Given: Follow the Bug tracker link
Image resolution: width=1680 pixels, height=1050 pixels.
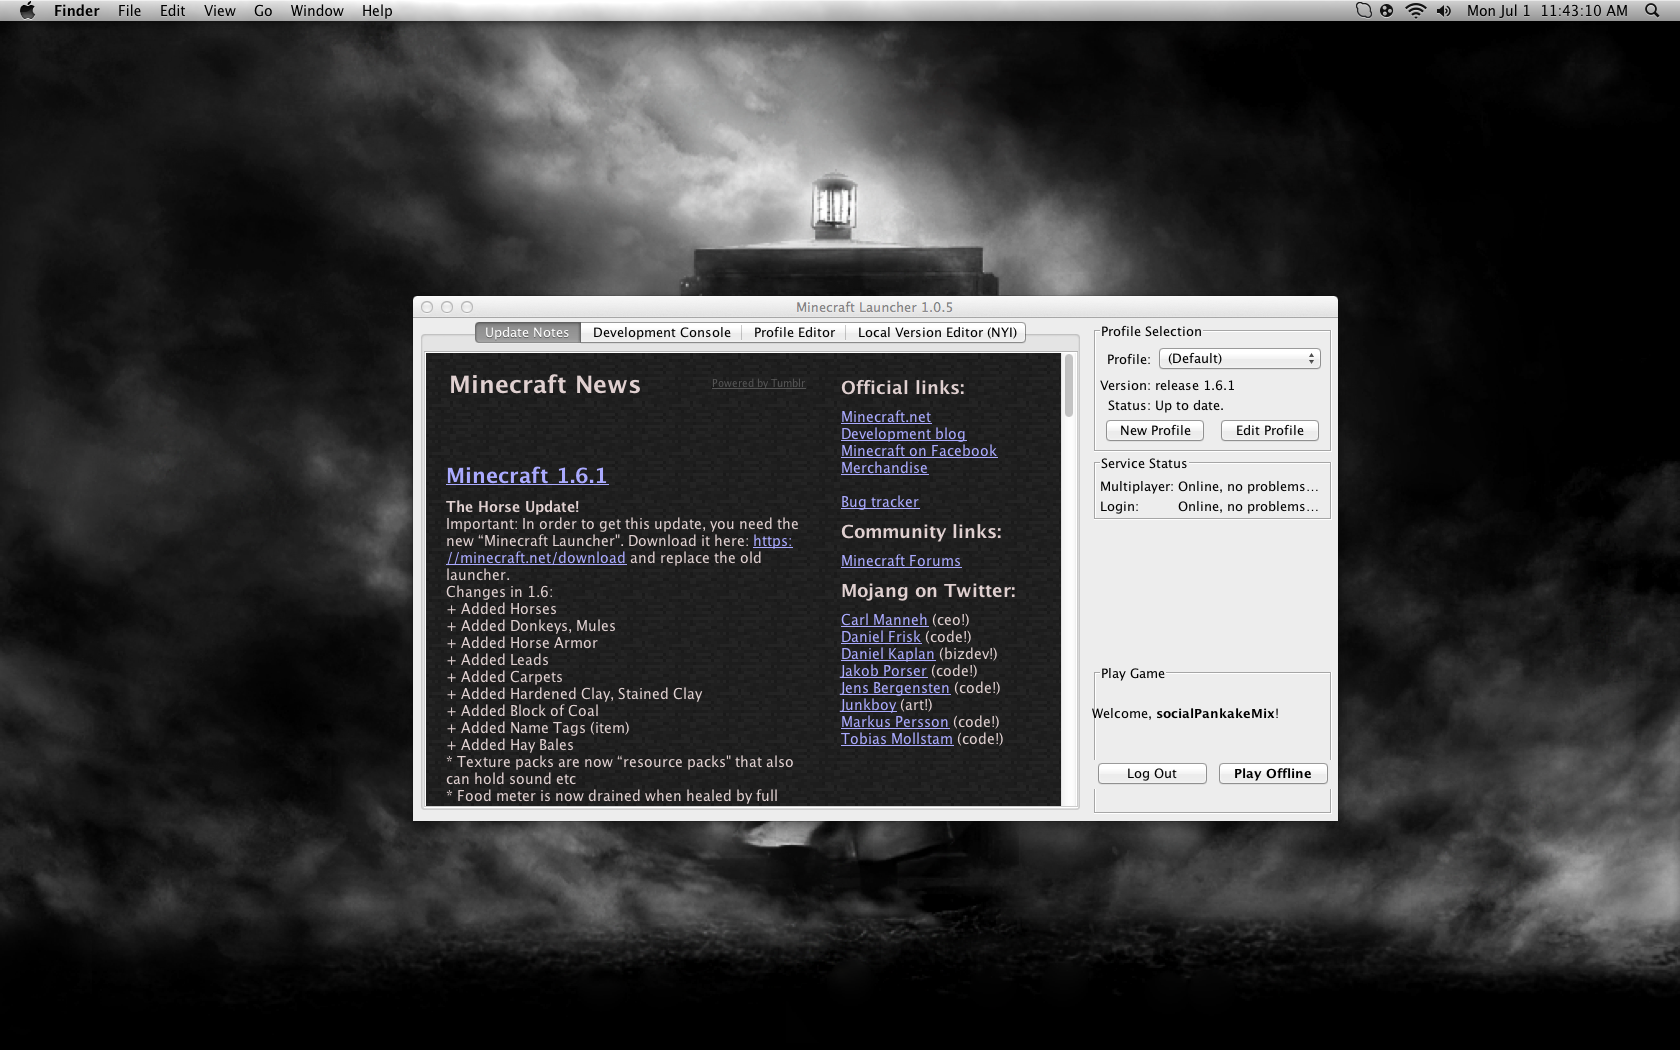Looking at the screenshot, I should pos(879,502).
